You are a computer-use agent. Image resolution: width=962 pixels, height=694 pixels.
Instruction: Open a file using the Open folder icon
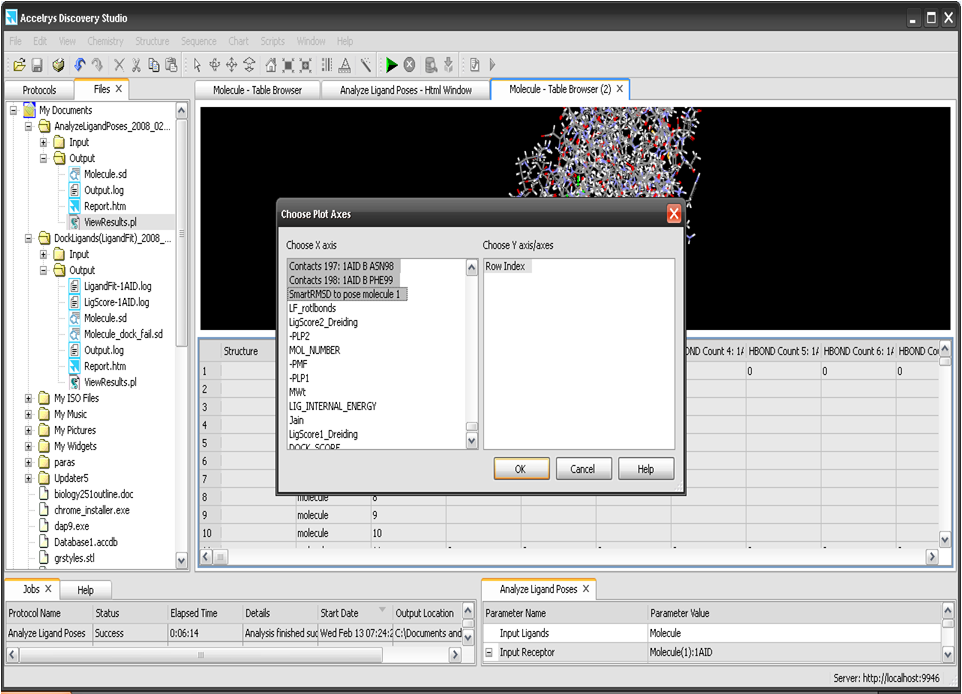point(19,64)
